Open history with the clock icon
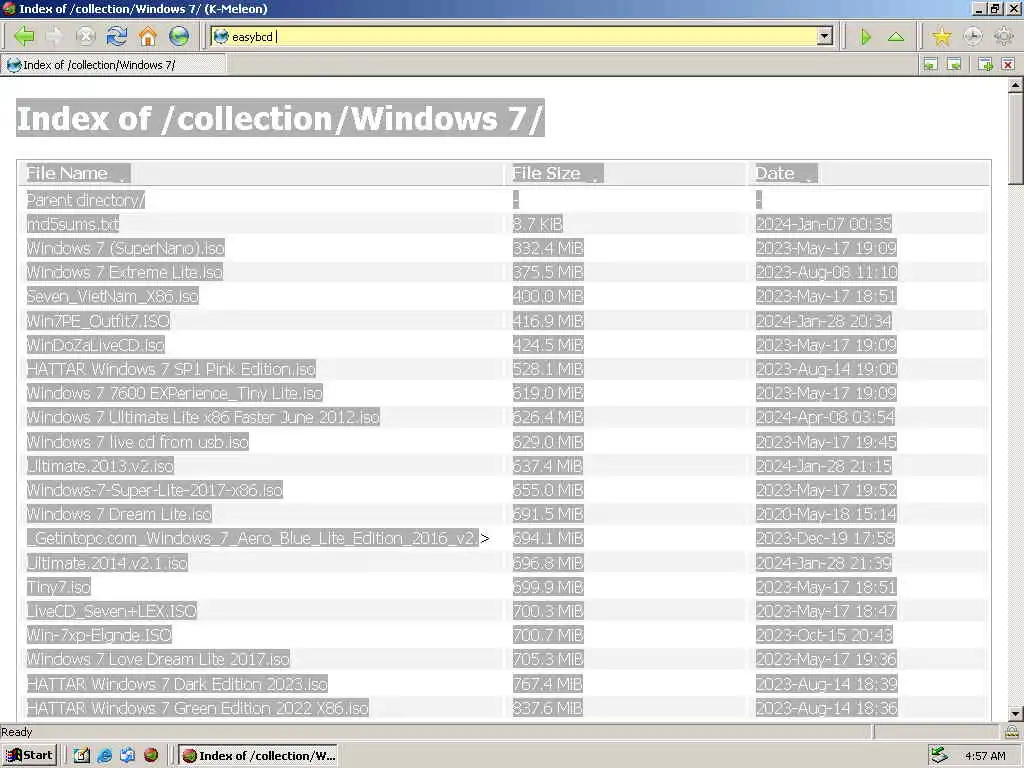Screen dimensions: 1024x768 pyautogui.click(x=973, y=37)
